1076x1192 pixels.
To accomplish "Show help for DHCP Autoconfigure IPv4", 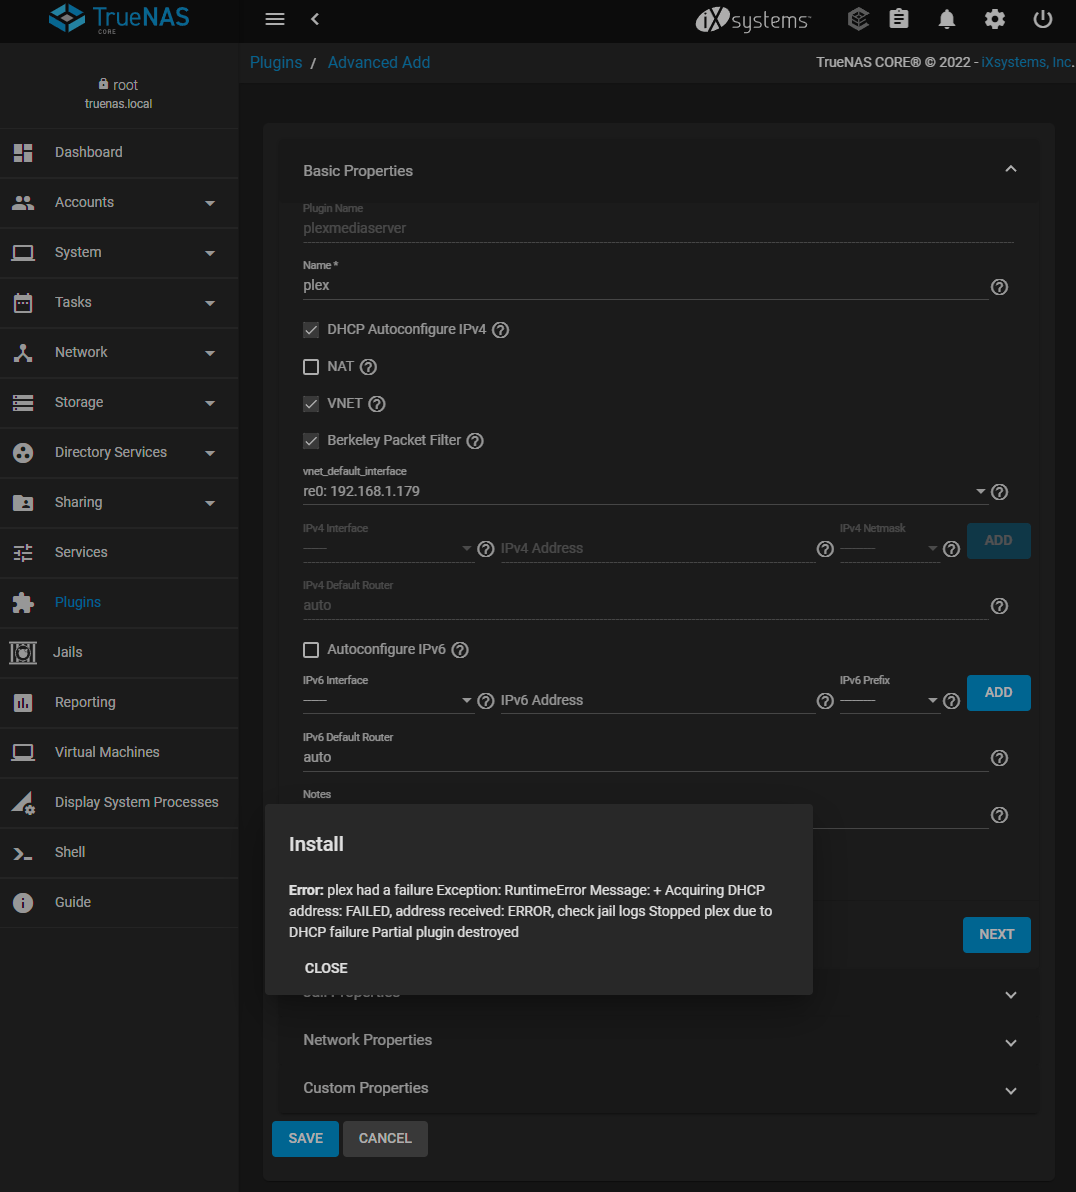I will (x=500, y=330).
